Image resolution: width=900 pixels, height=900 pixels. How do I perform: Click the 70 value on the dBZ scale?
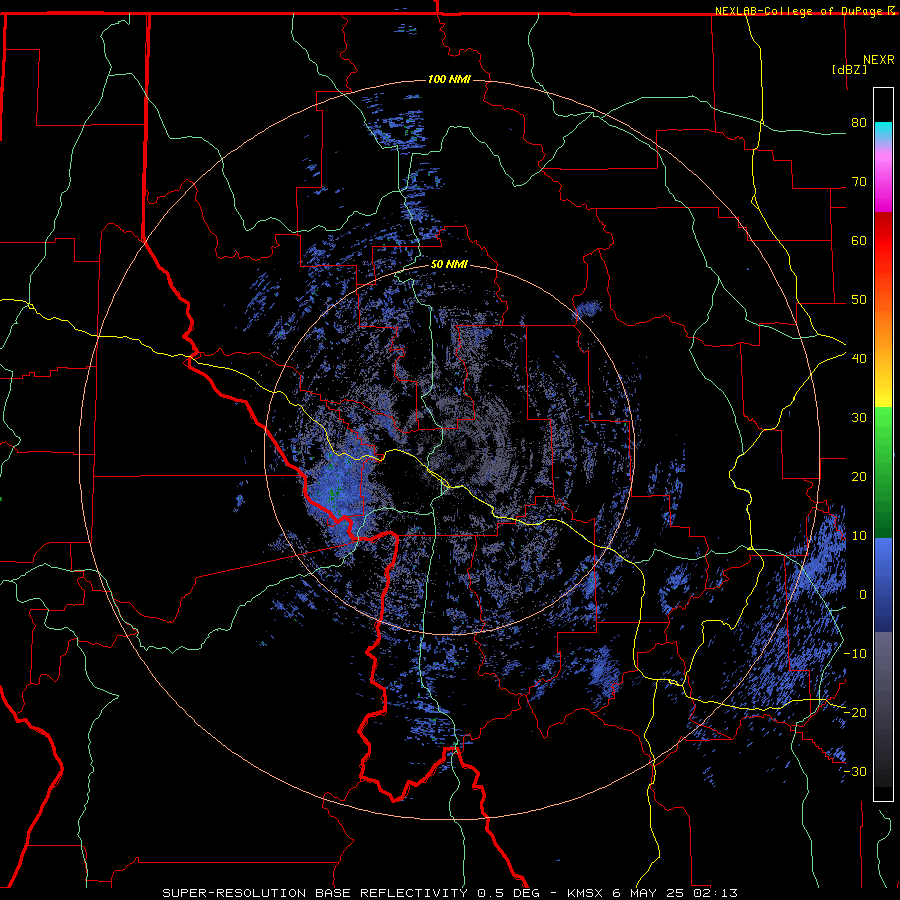(x=859, y=182)
